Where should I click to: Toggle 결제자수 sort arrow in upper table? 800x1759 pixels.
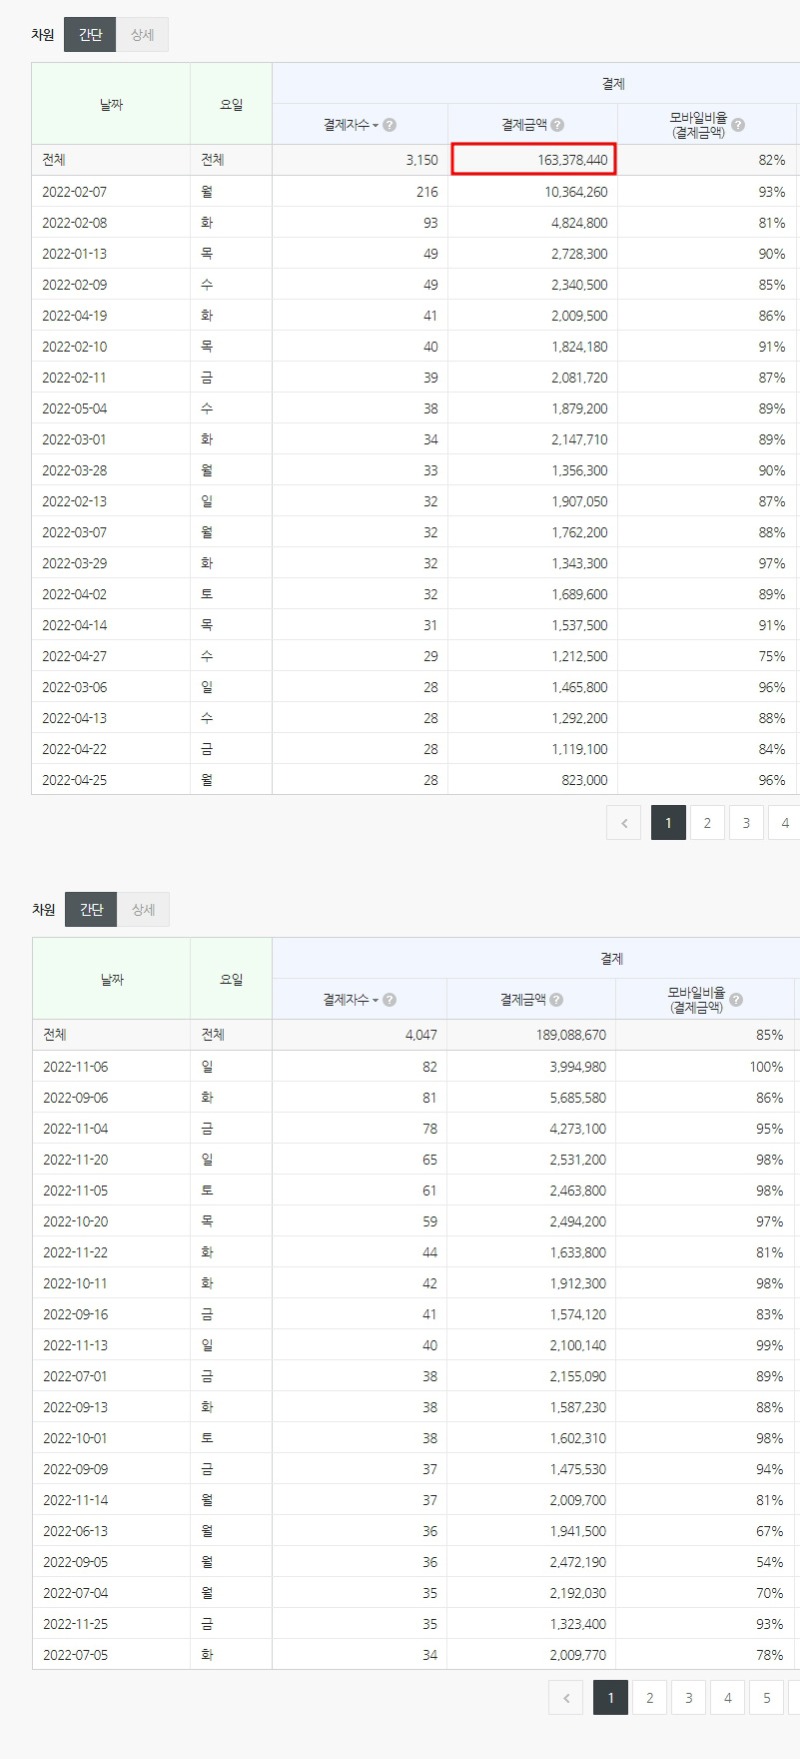click(x=376, y=126)
